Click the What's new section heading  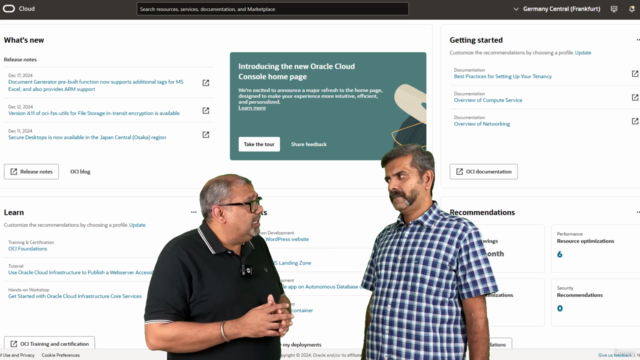click(x=24, y=40)
